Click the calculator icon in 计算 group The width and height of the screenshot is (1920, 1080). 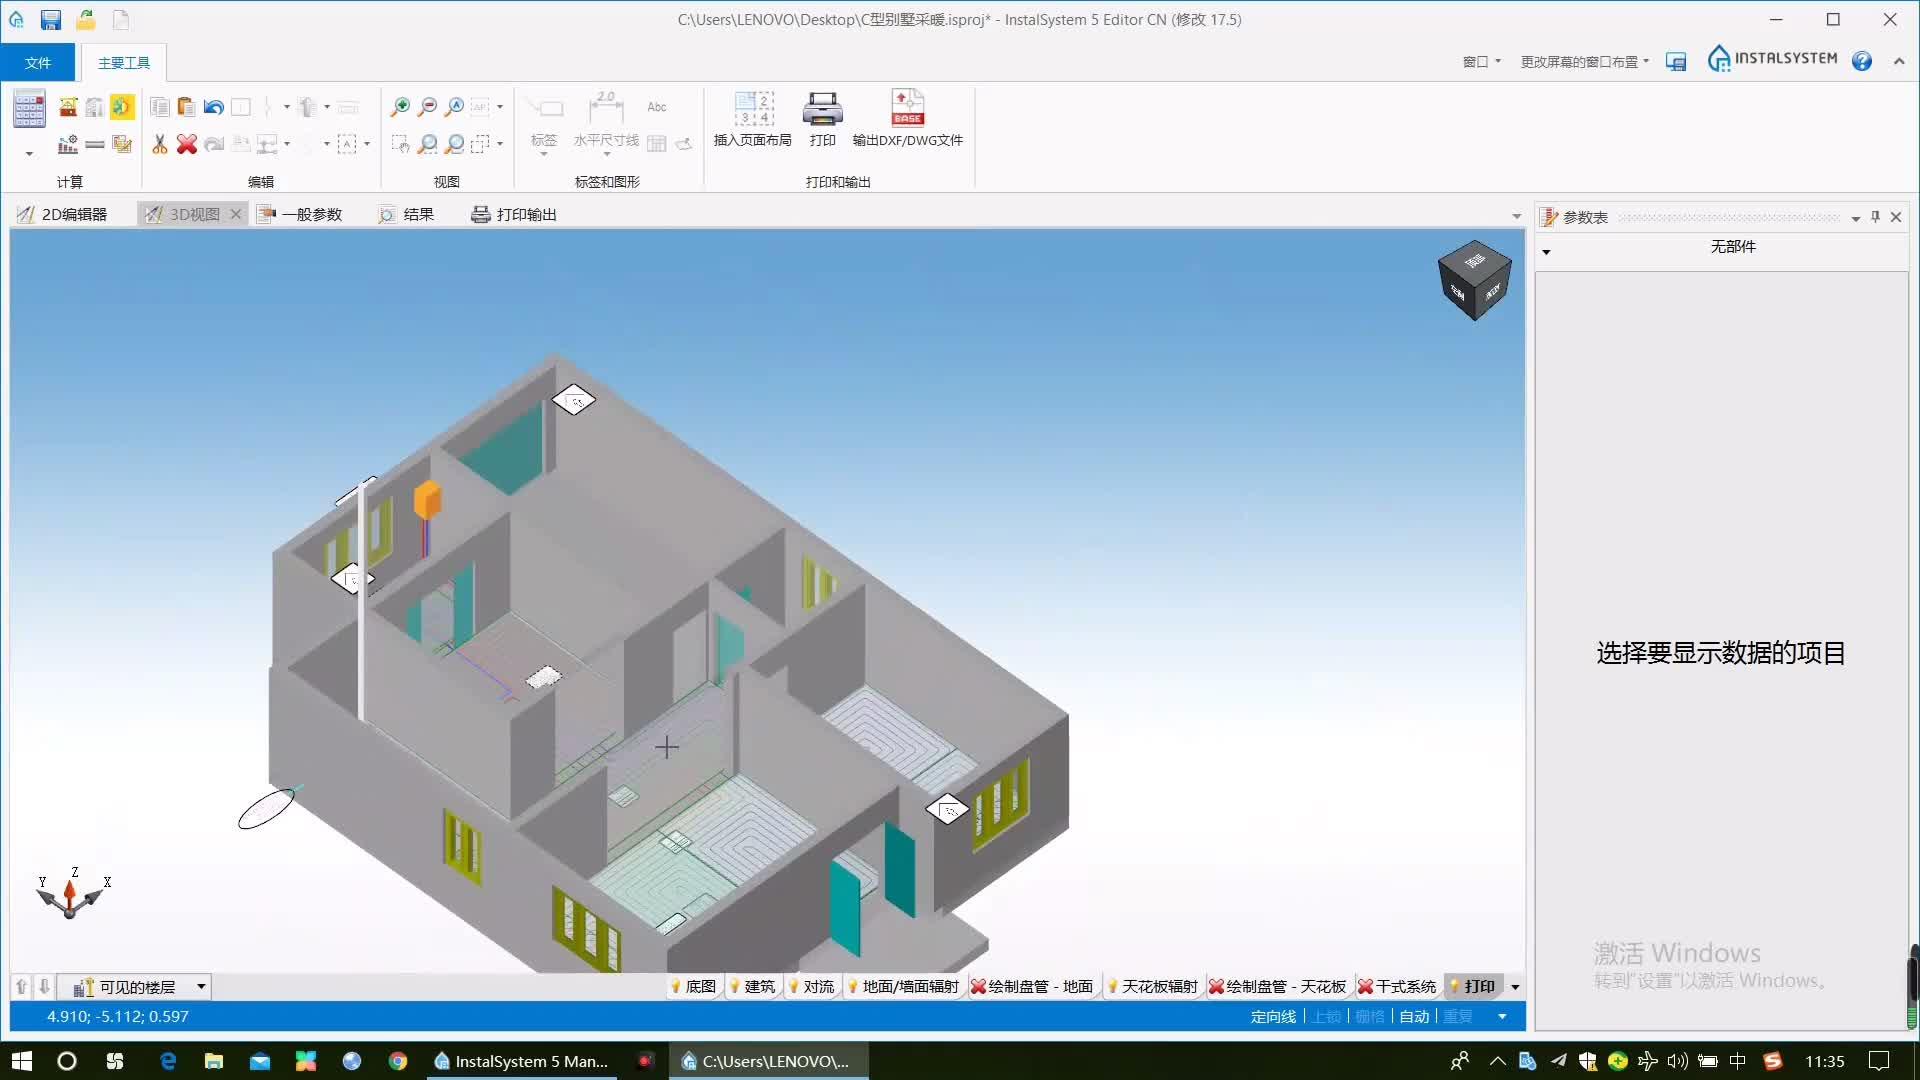point(29,109)
